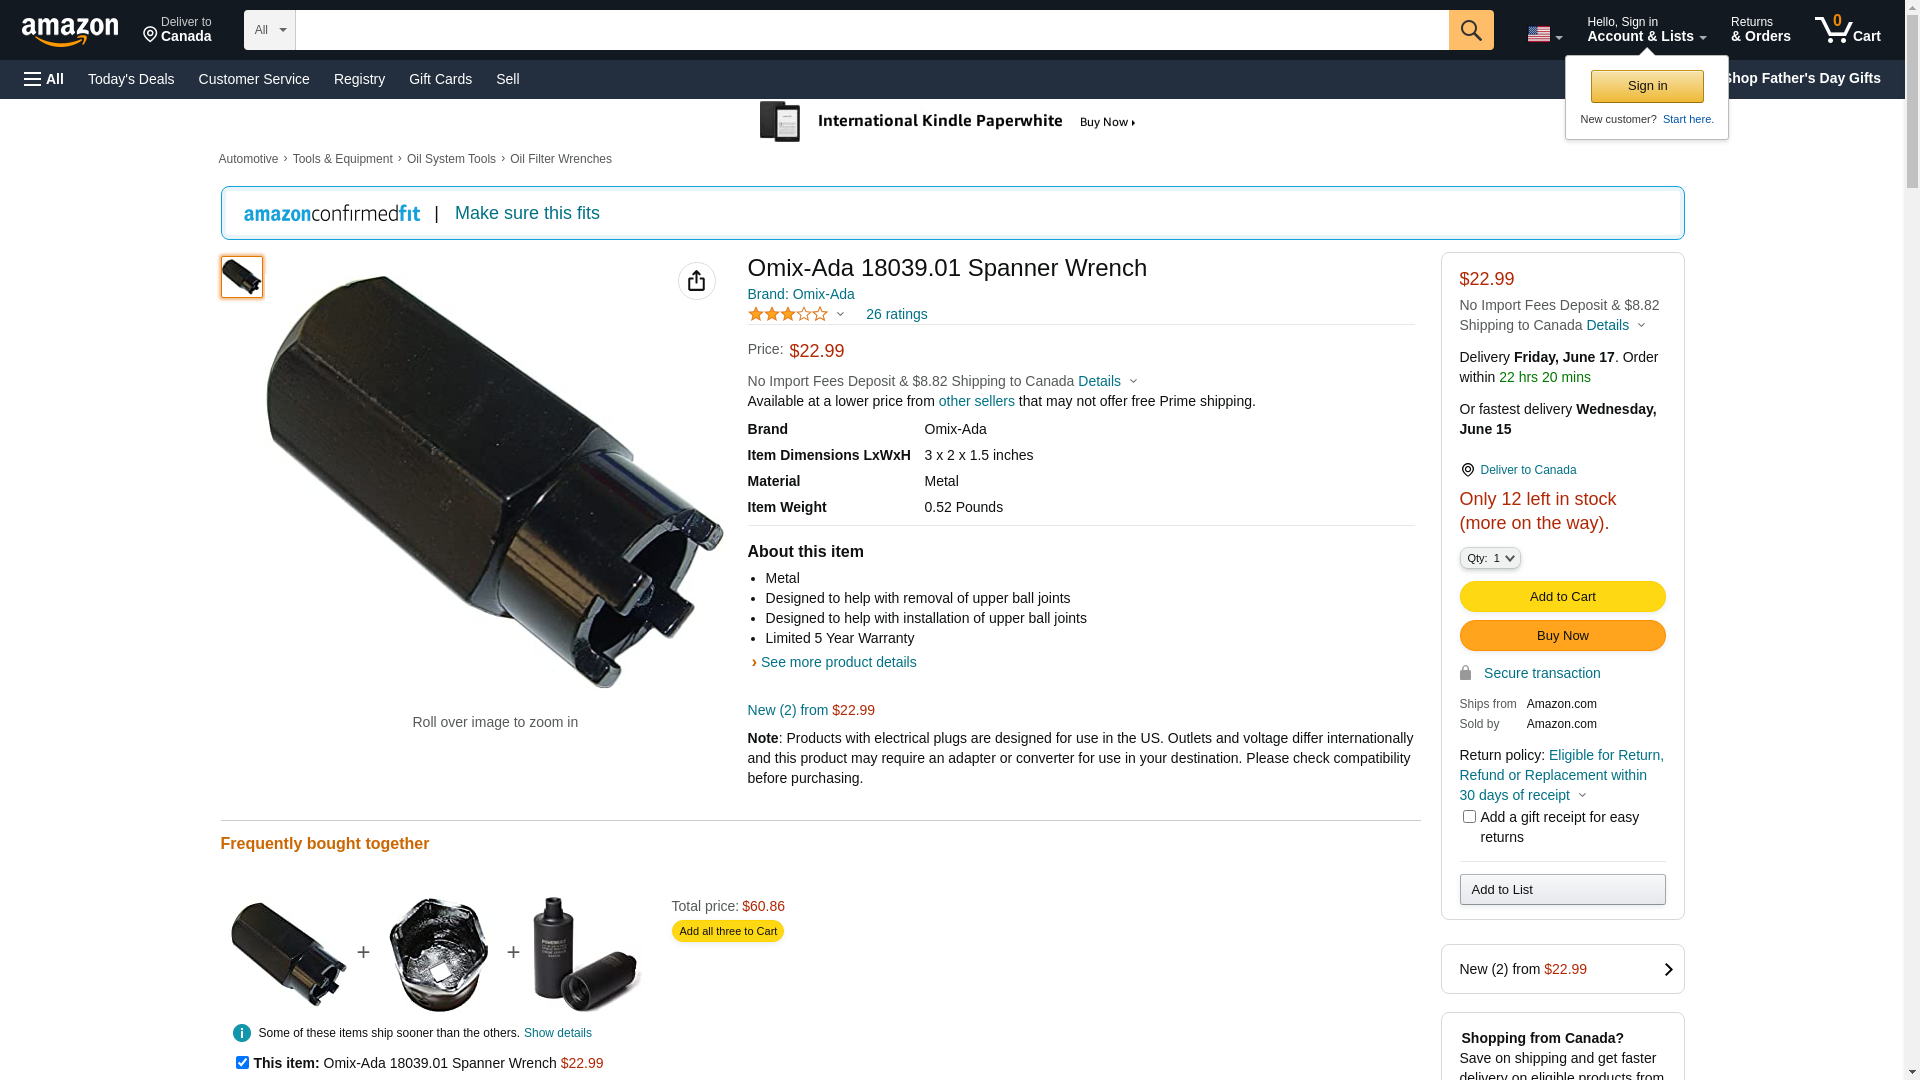Click the wrench product thumbnail
This screenshot has width=1920, height=1080.
[x=242, y=277]
